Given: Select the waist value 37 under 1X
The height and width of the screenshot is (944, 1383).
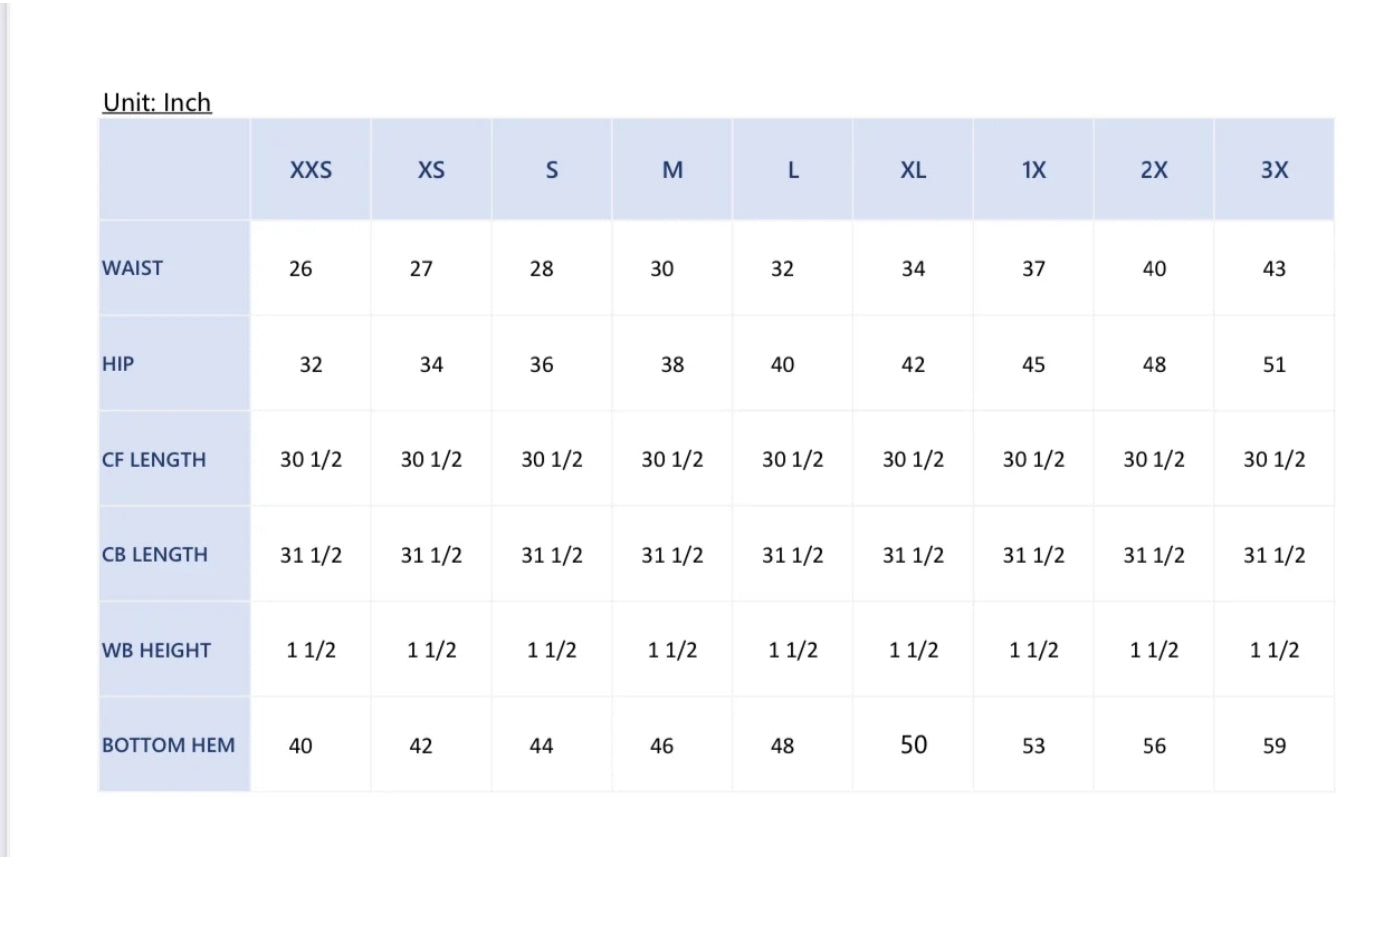Looking at the screenshot, I should (1033, 269).
